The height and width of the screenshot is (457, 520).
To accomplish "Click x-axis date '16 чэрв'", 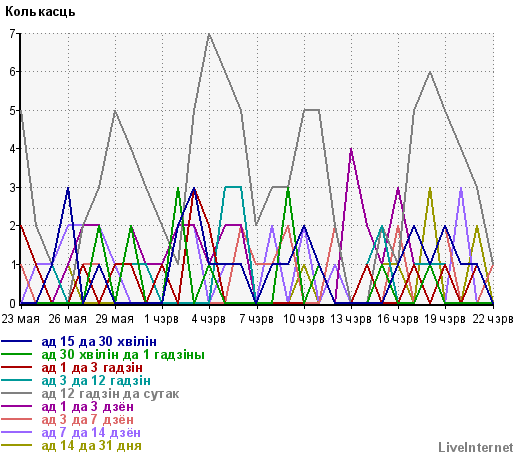I will [x=398, y=319].
